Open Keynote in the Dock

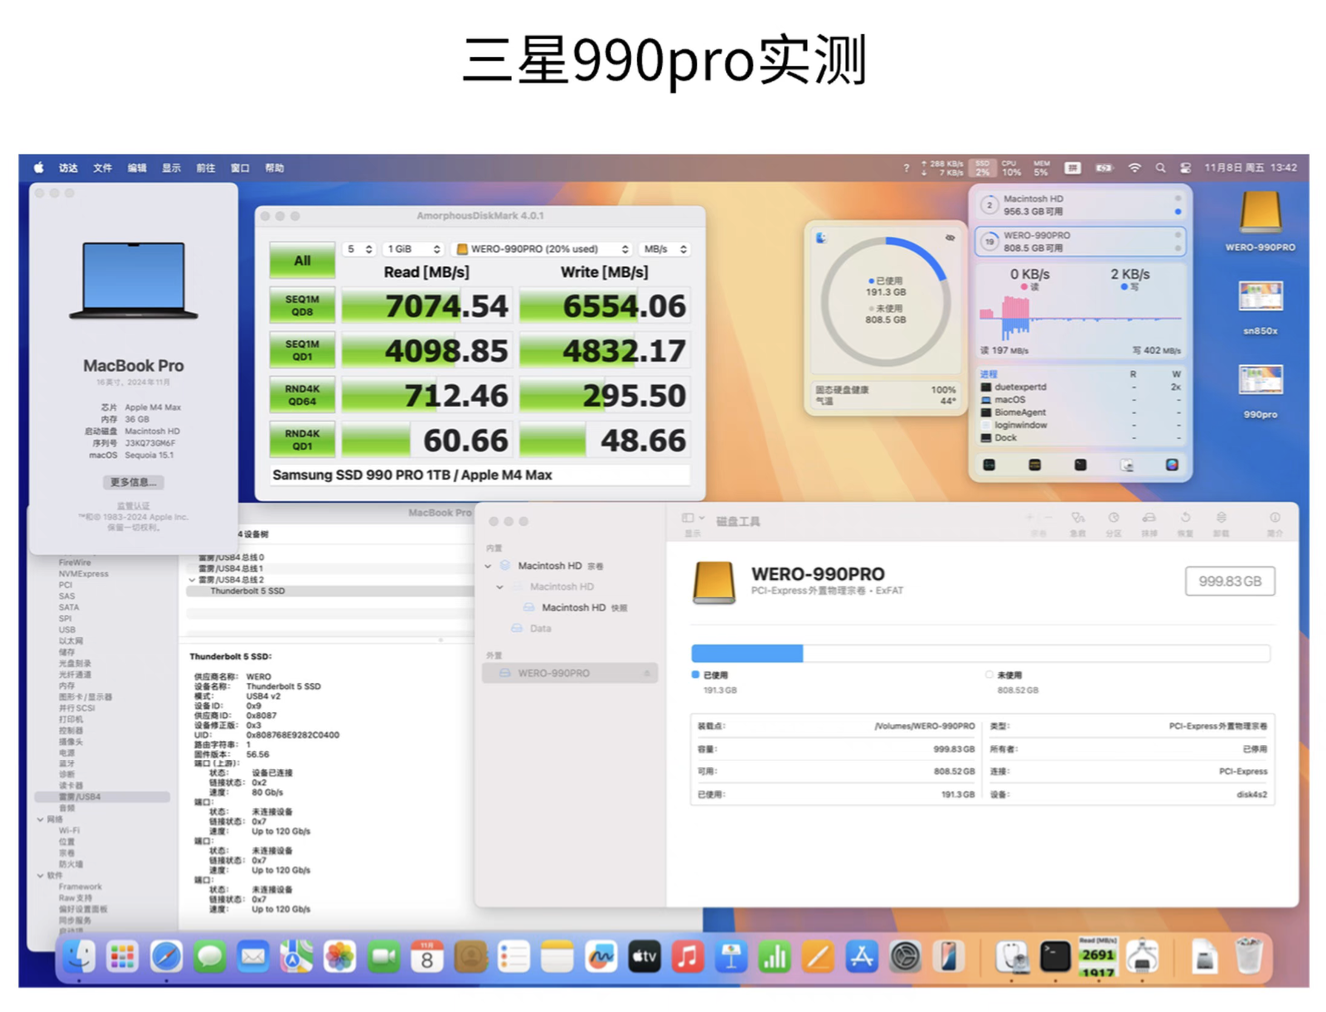(x=731, y=957)
